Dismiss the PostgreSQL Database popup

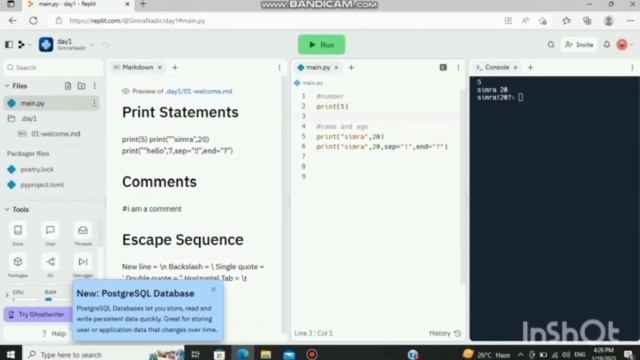pyautogui.click(x=213, y=289)
